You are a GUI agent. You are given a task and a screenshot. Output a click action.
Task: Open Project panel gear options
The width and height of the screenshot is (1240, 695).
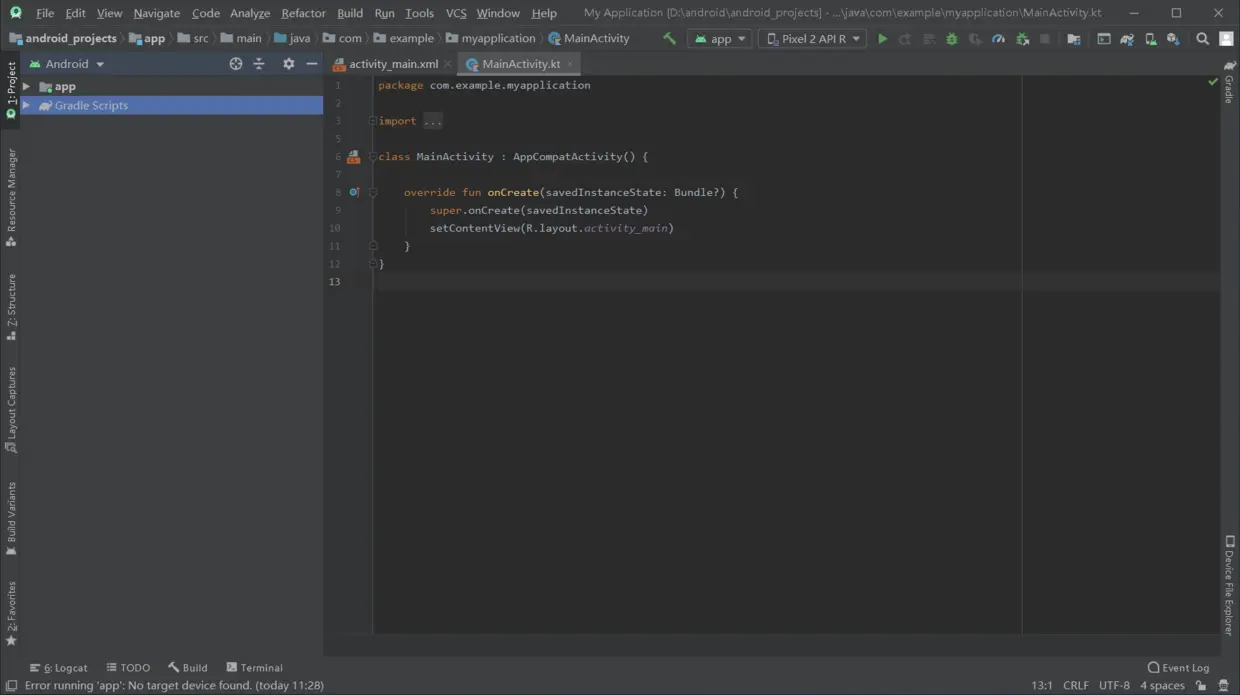(x=288, y=64)
